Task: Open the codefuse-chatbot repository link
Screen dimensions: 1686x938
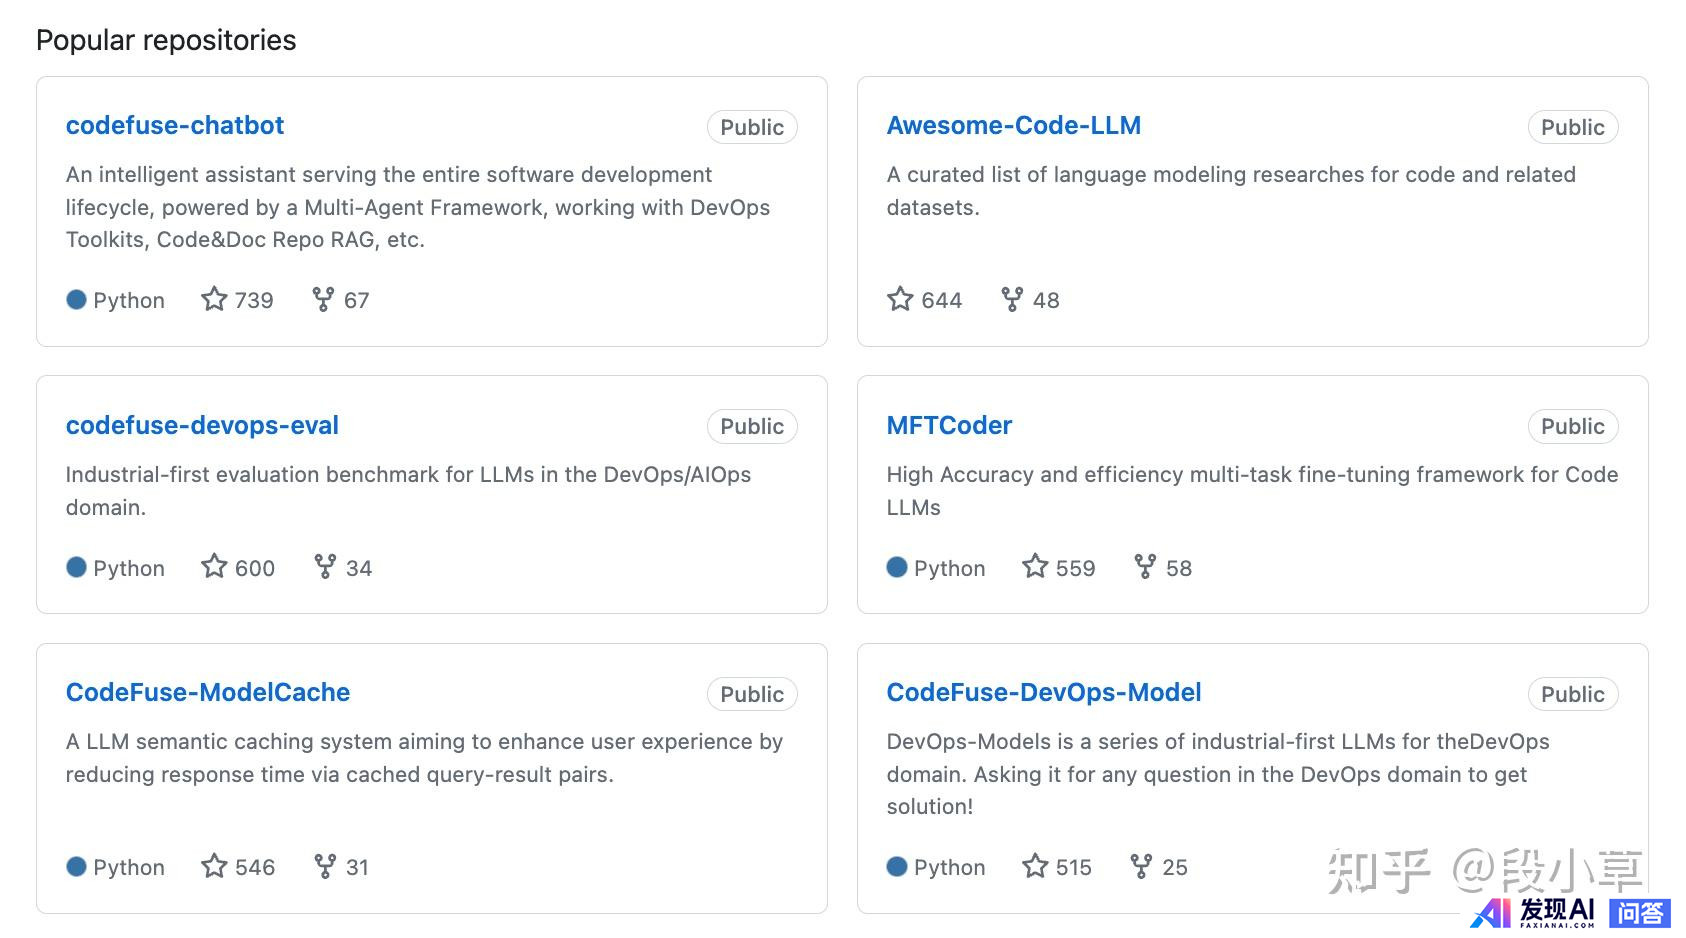Action: (175, 126)
